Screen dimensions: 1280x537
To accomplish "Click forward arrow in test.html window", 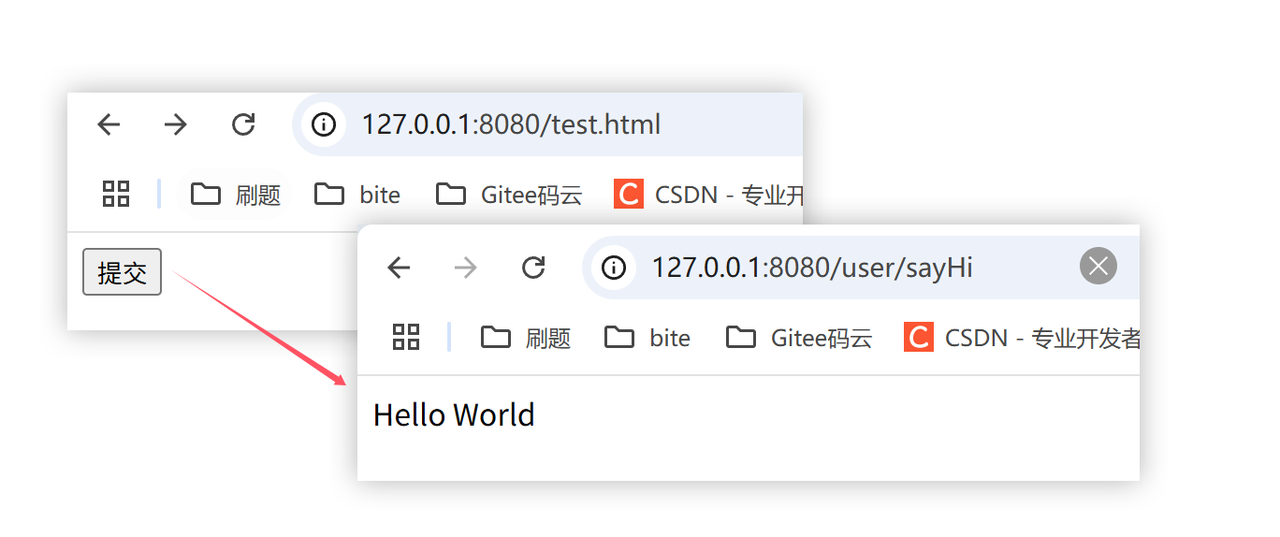I will coord(175,125).
